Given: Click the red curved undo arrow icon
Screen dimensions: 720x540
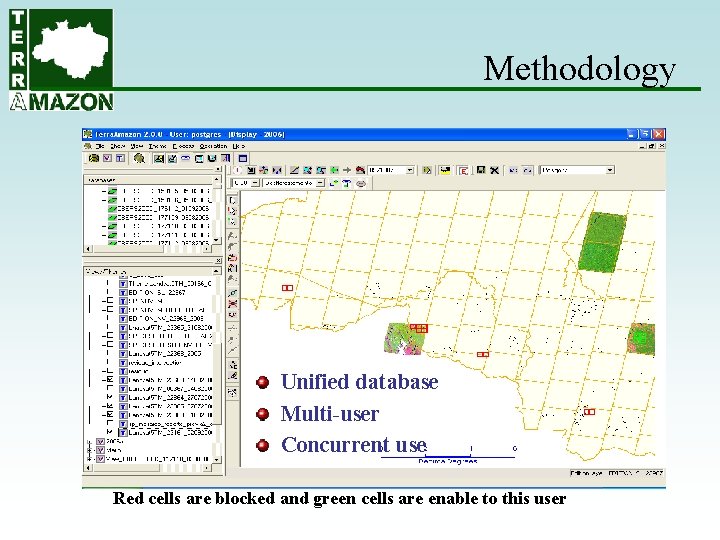Looking at the screenshot, I should pyautogui.click(x=360, y=170).
